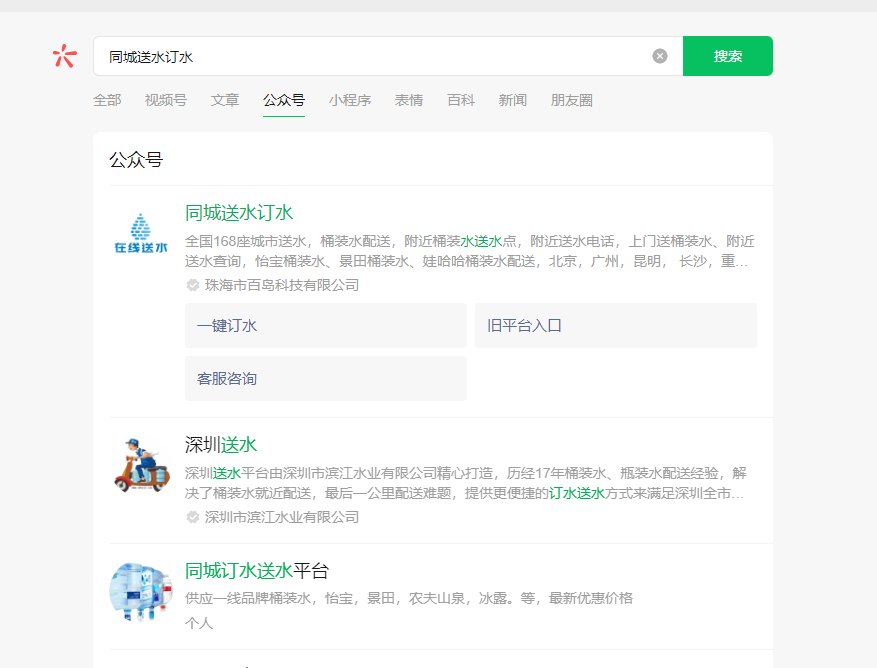Image resolution: width=877 pixels, height=668 pixels.
Task: Click the scooter delivery man avatar
Action: [x=141, y=465]
